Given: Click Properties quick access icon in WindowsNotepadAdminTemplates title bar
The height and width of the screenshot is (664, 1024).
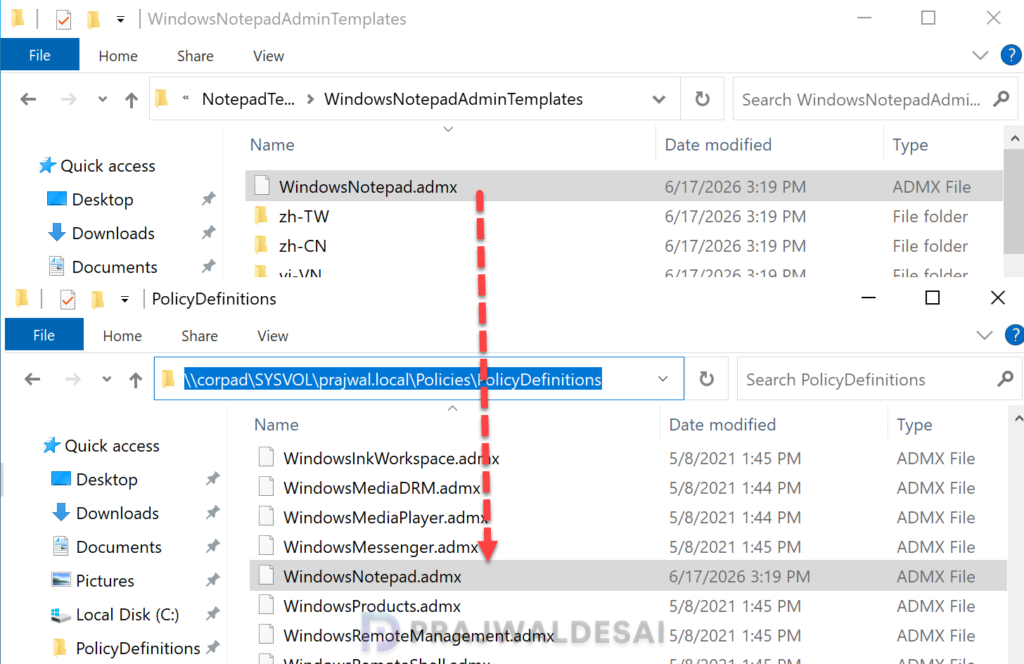Looking at the screenshot, I should 63,20.
